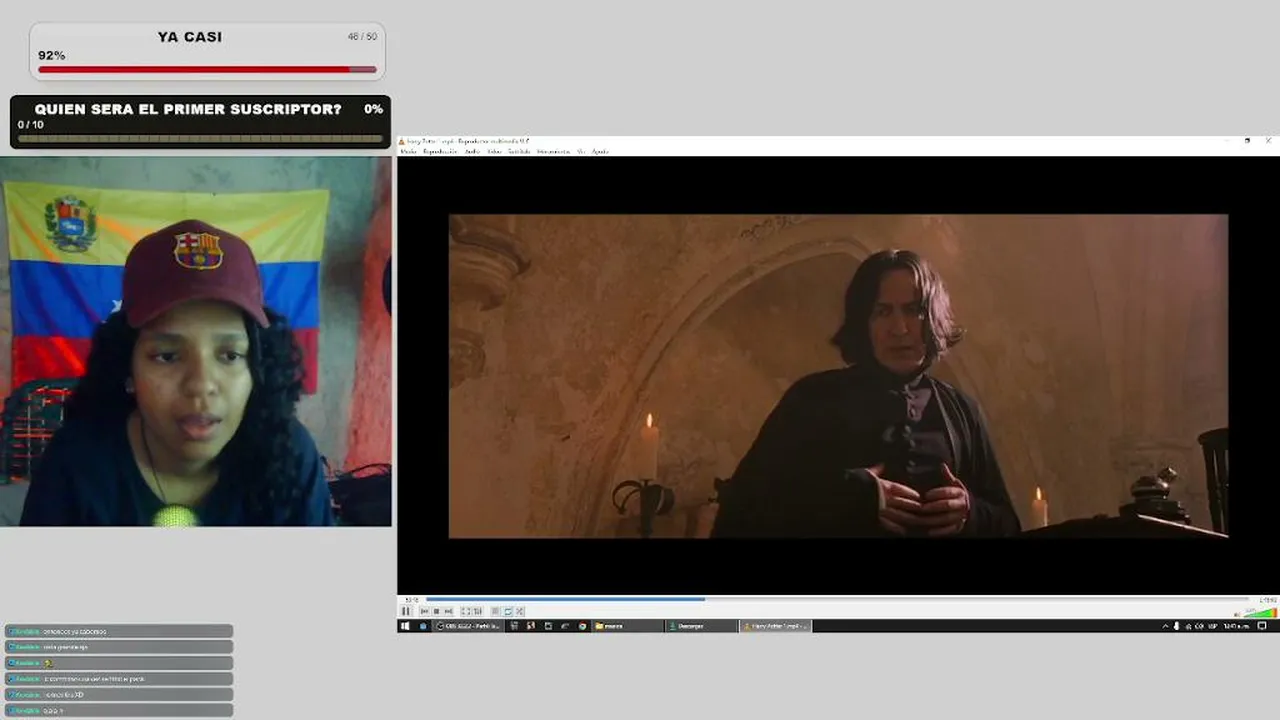
Task: Open the system tray volume icon
Action: click(1198, 626)
